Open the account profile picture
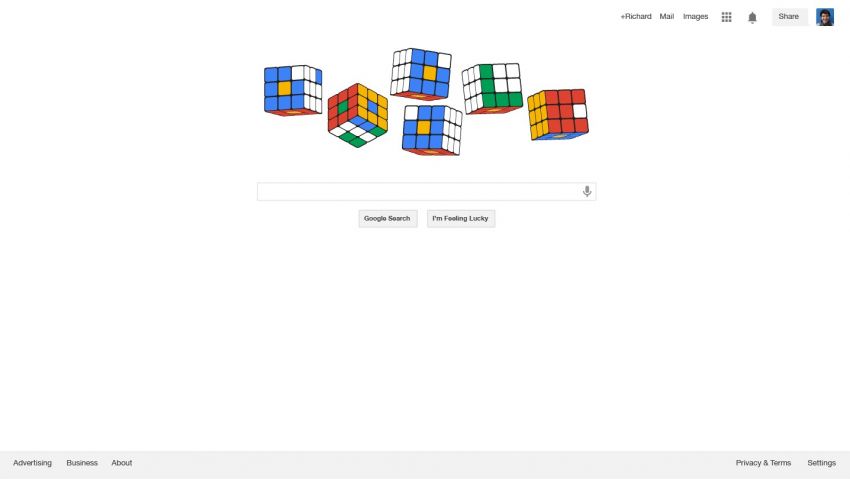This screenshot has height=479, width=850. point(825,17)
